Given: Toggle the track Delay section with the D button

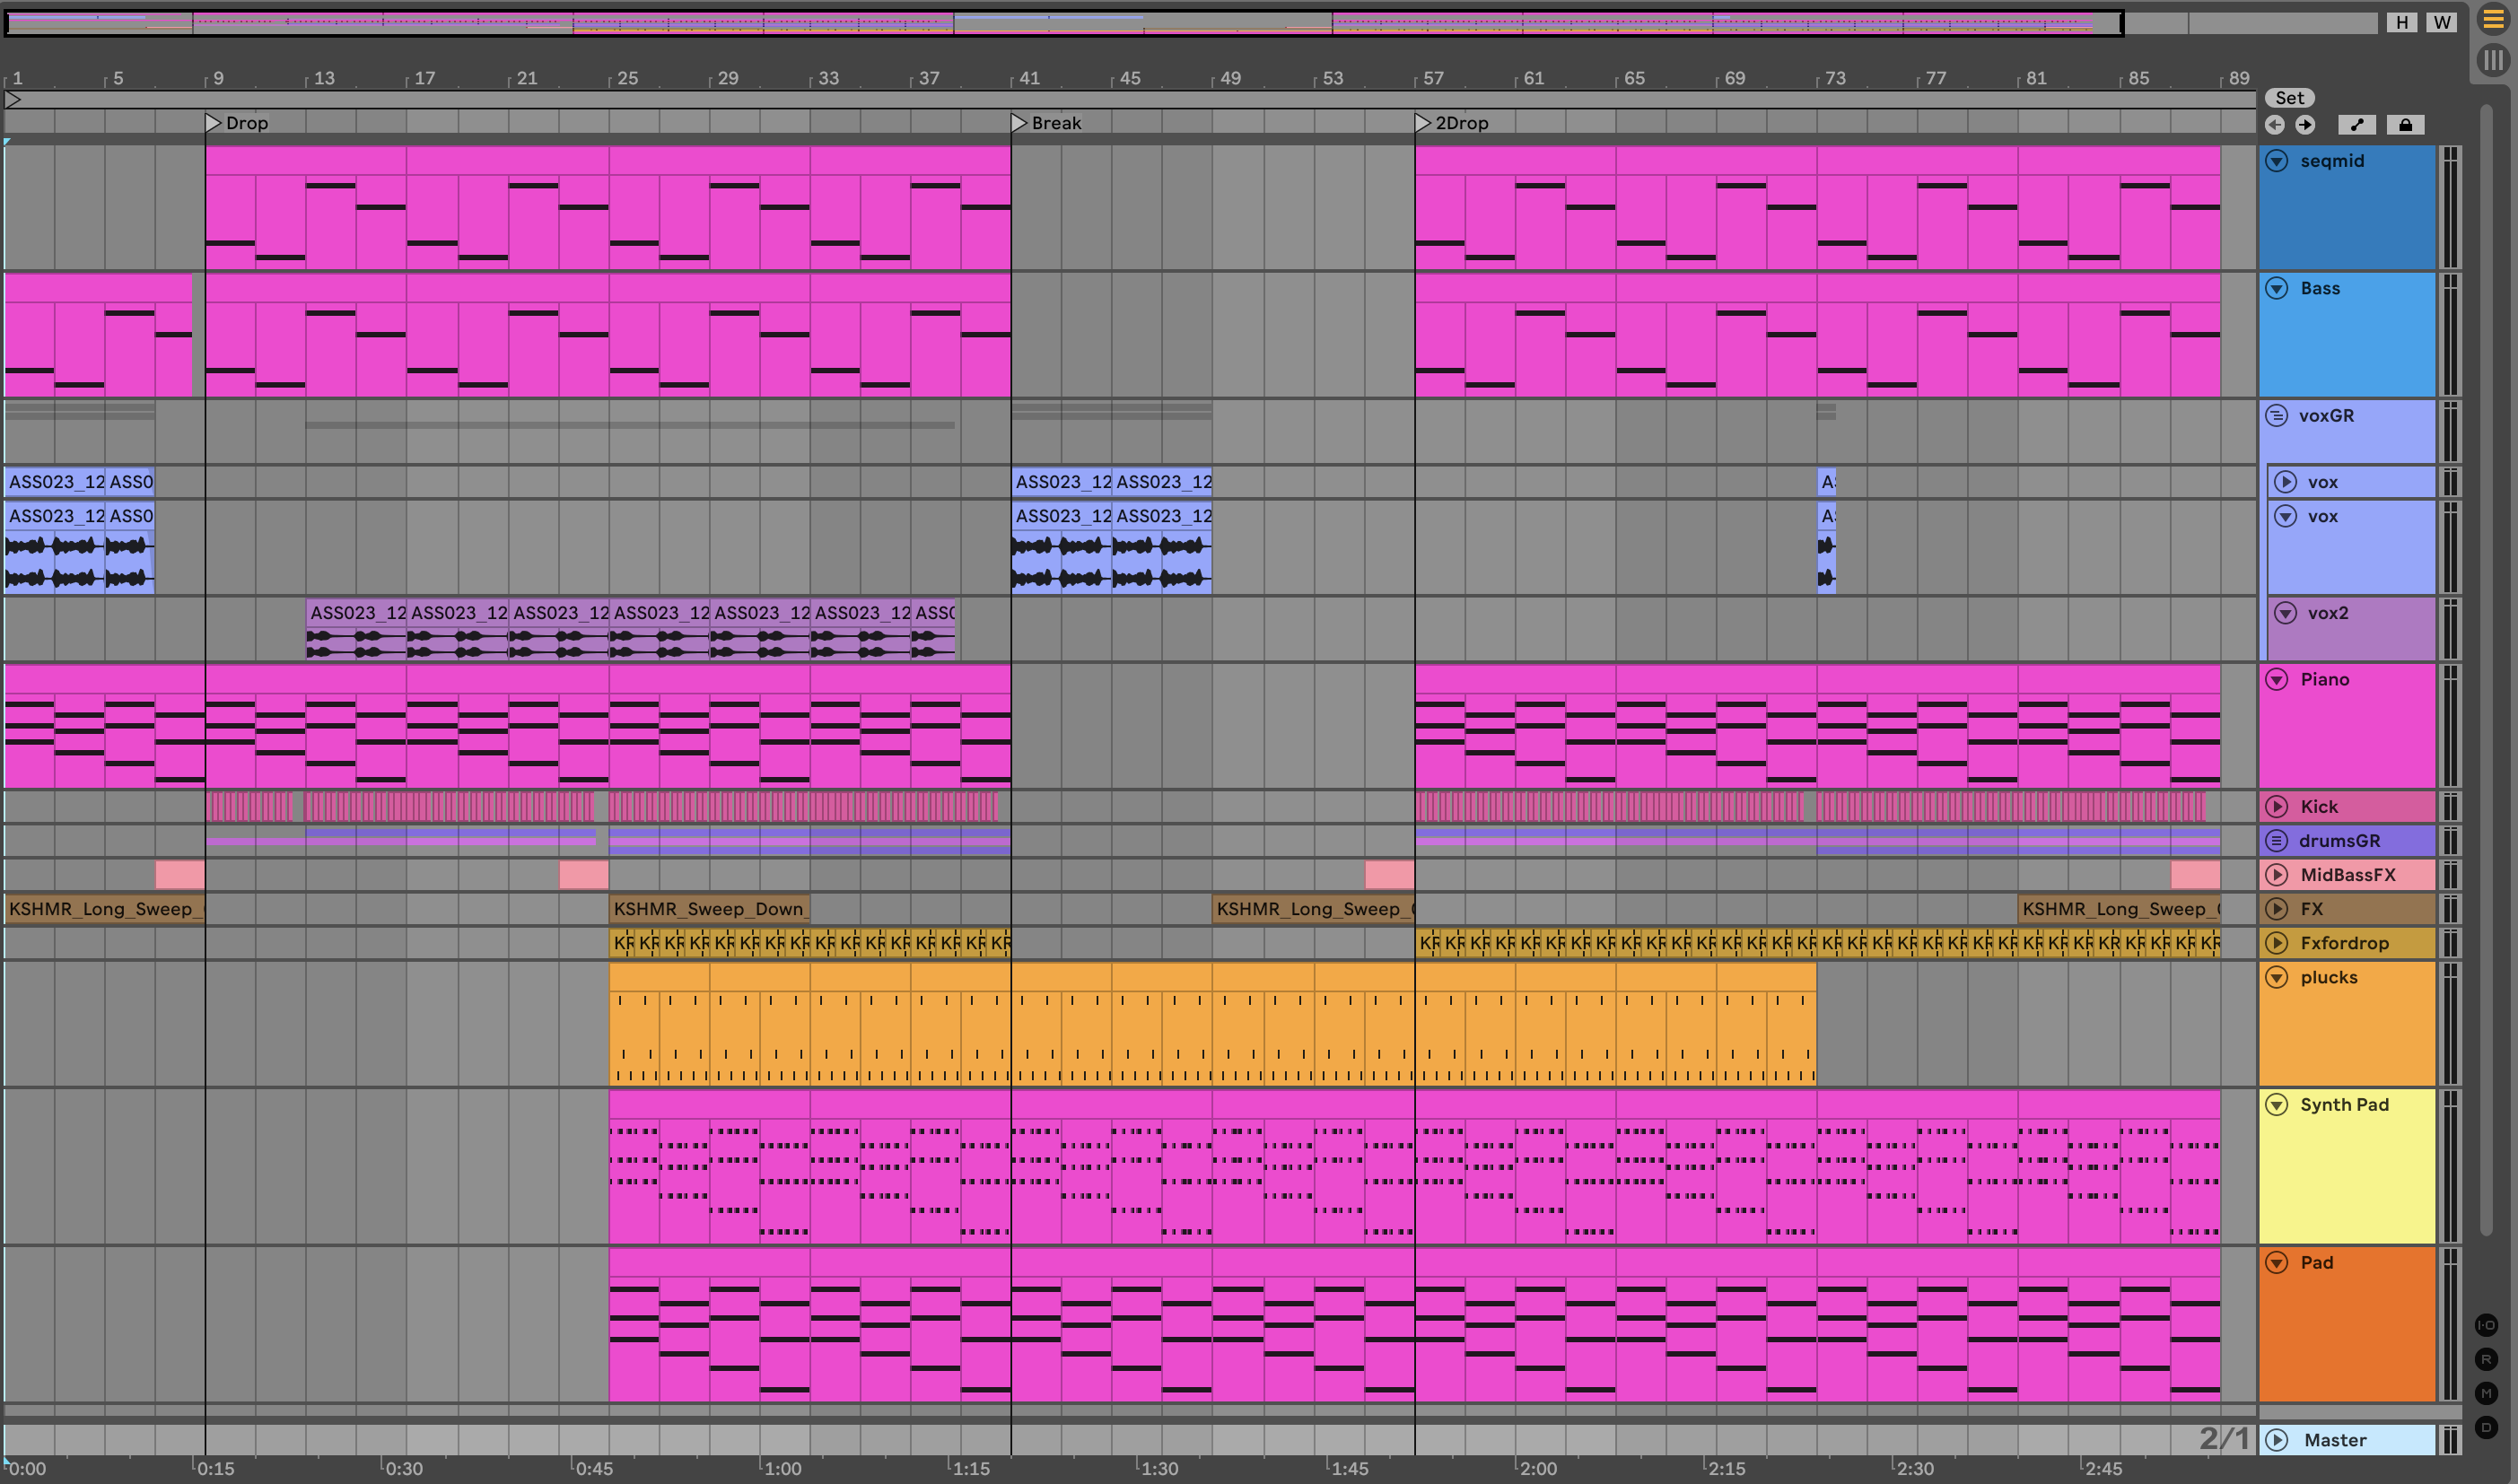Looking at the screenshot, I should (2486, 1427).
